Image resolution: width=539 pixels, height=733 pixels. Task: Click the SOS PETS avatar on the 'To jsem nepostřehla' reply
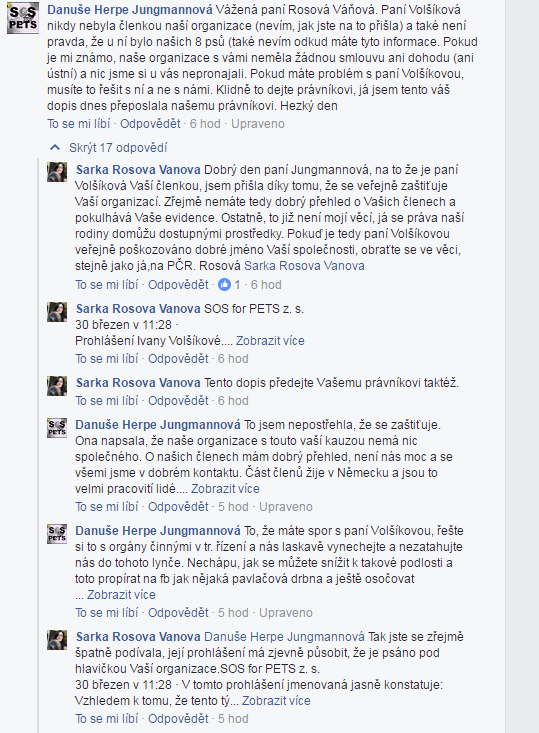click(x=57, y=427)
